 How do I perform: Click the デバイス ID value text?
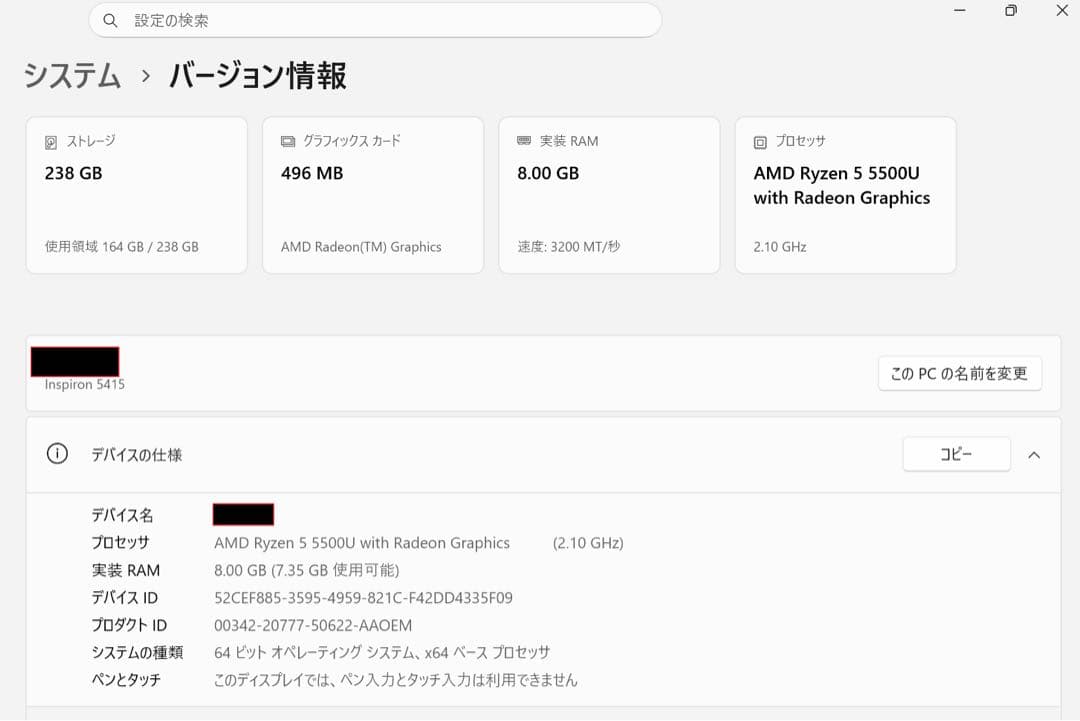click(363, 598)
